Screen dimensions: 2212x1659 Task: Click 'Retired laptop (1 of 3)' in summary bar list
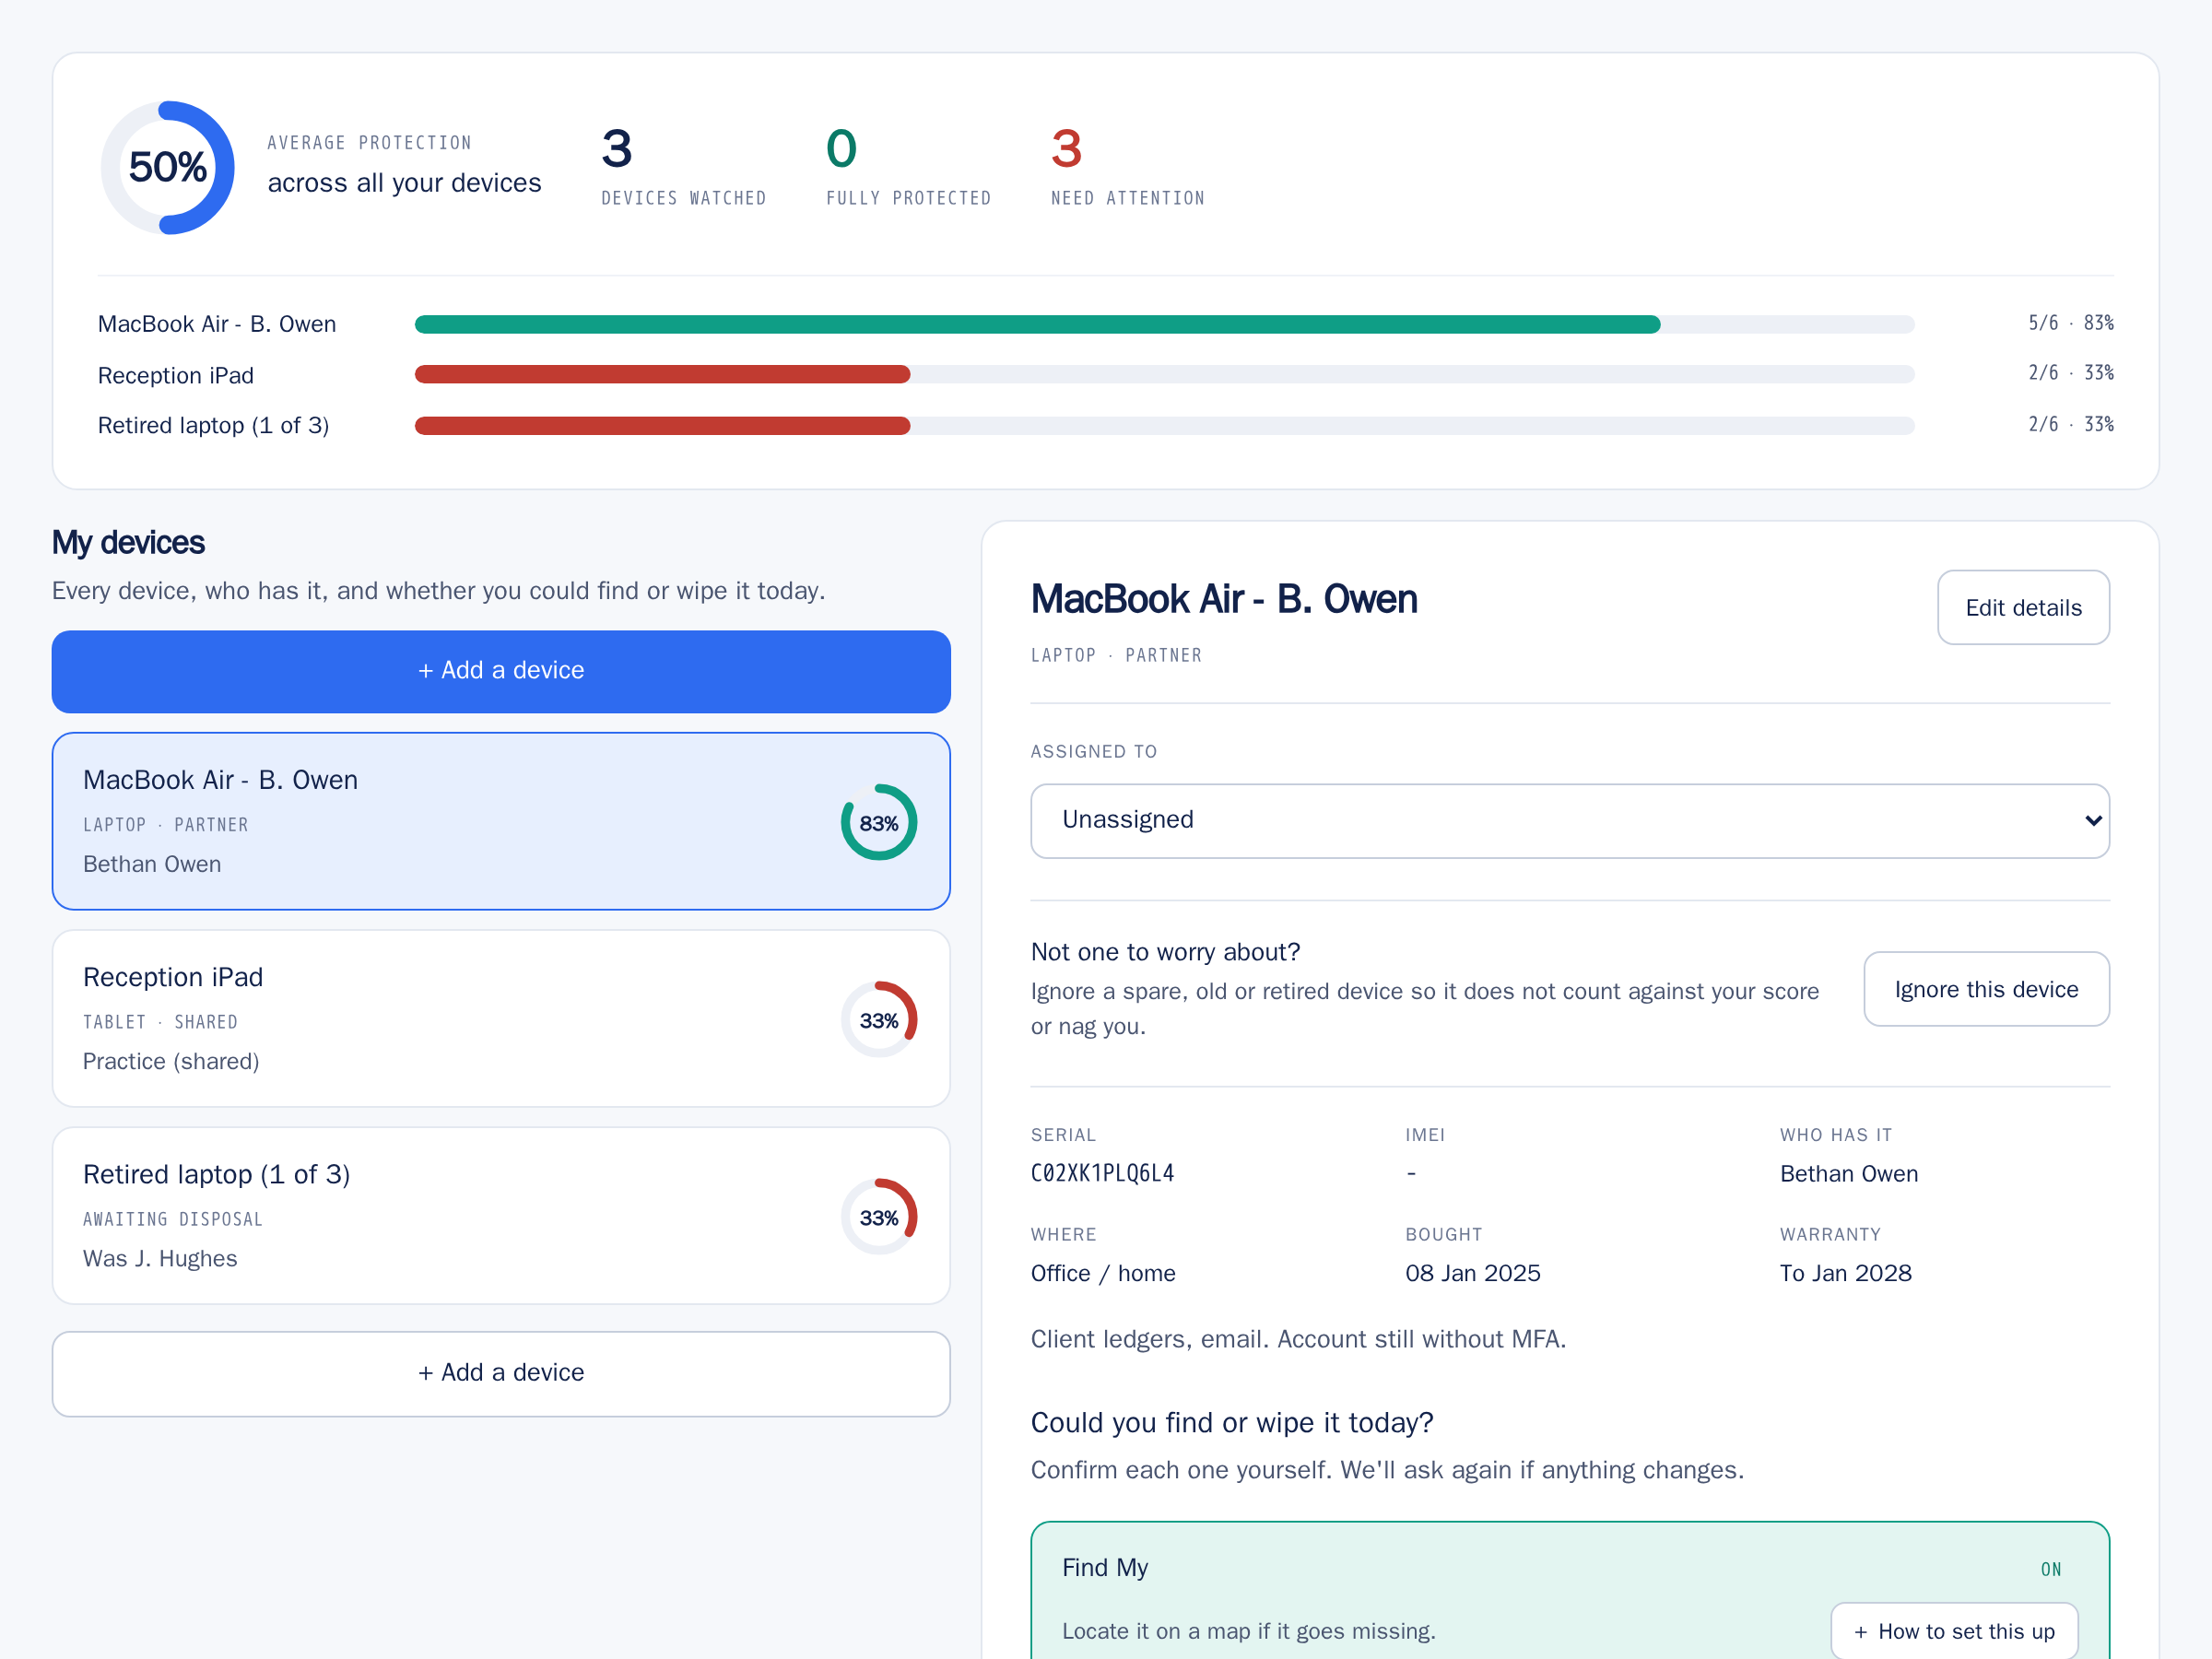214,425
